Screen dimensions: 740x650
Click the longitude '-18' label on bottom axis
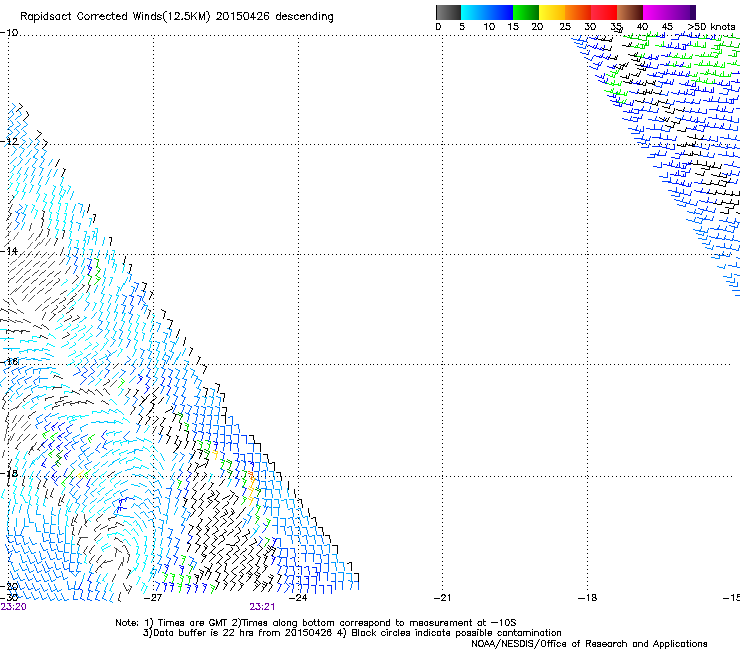point(588,598)
